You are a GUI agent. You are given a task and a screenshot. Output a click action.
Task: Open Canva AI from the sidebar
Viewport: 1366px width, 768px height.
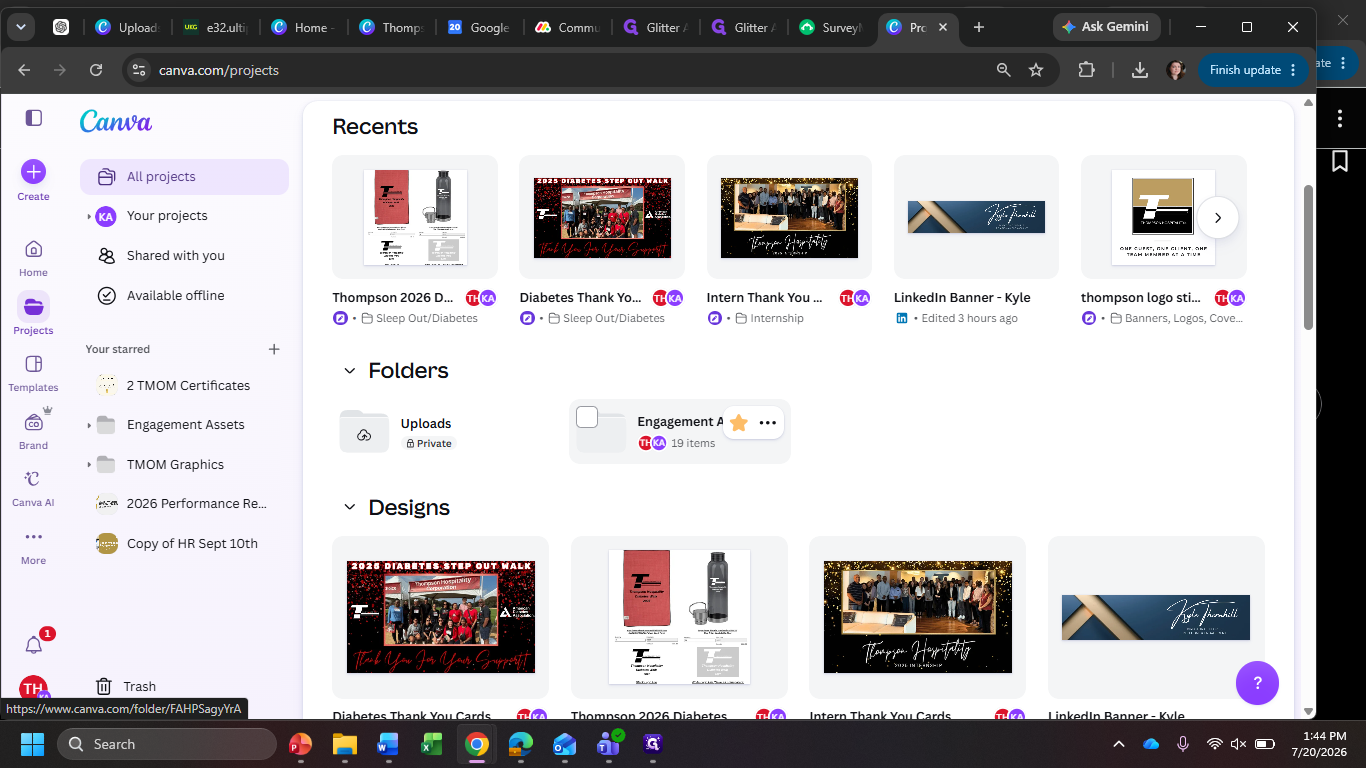33,479
